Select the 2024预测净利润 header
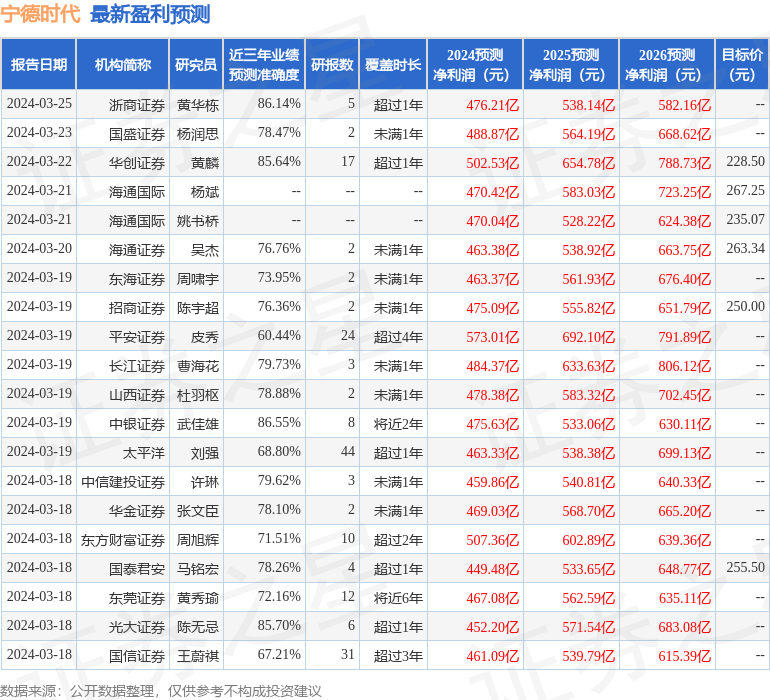 [475, 64]
